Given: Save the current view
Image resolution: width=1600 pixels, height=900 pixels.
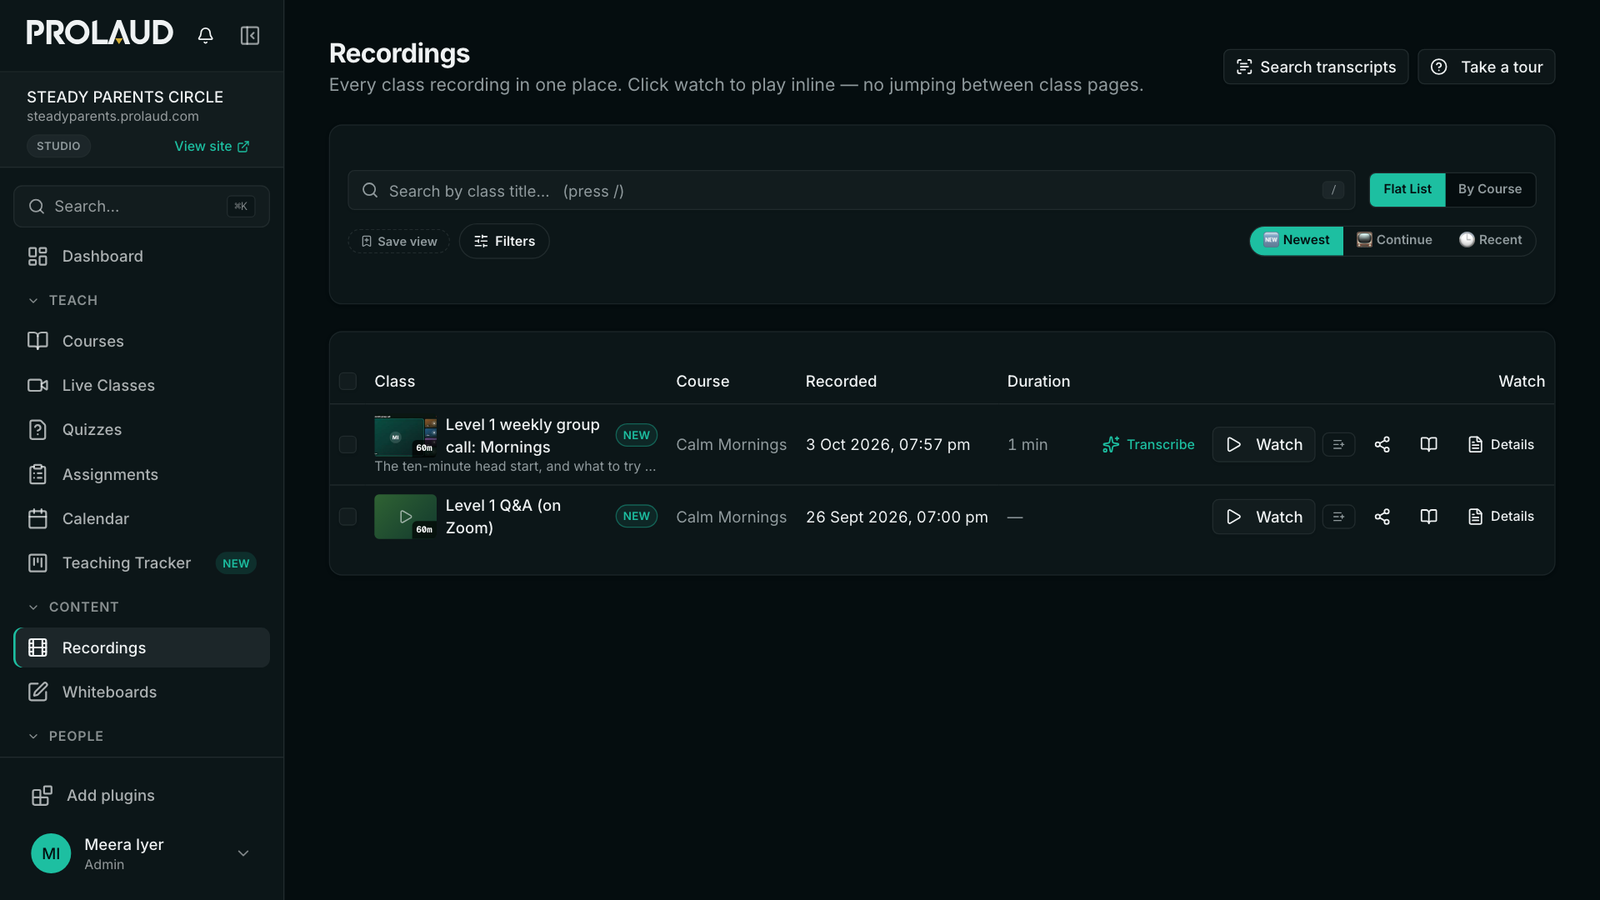Looking at the screenshot, I should (399, 241).
